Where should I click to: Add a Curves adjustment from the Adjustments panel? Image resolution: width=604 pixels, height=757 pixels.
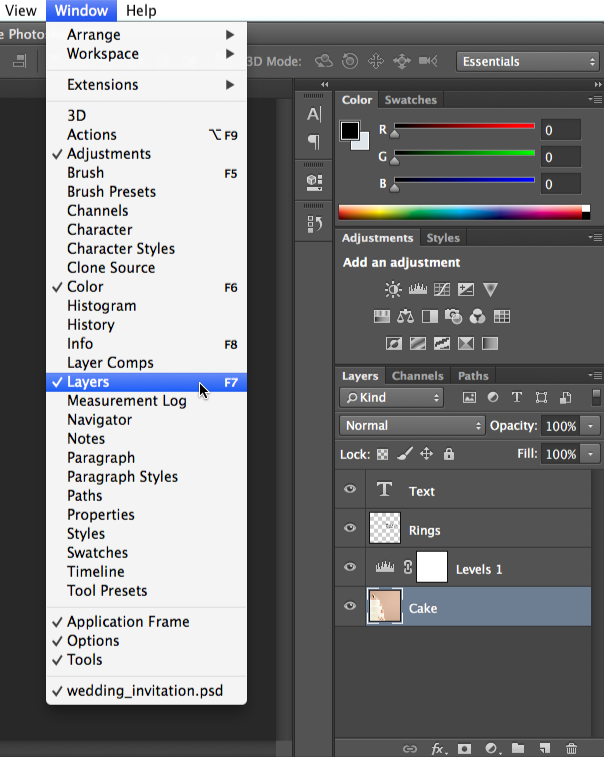pyautogui.click(x=441, y=290)
